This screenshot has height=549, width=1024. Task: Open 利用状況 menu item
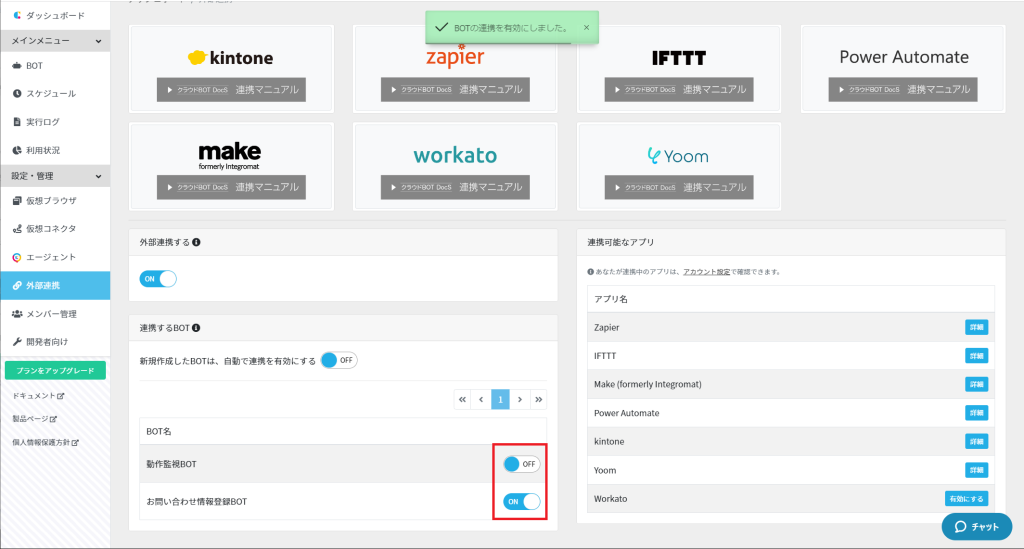(56, 150)
